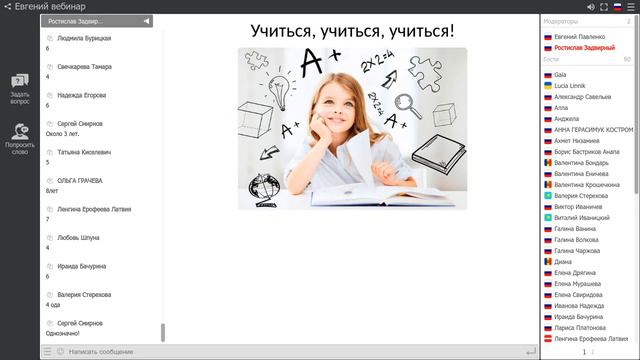Select guest Галина Волкова
The image size is (640, 360).
tap(576, 240)
